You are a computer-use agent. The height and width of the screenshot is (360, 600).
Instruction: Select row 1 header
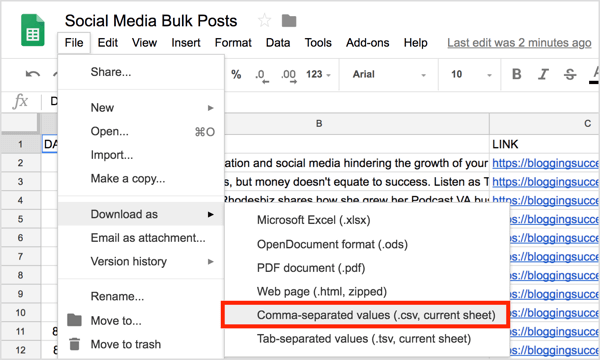[x=20, y=144]
